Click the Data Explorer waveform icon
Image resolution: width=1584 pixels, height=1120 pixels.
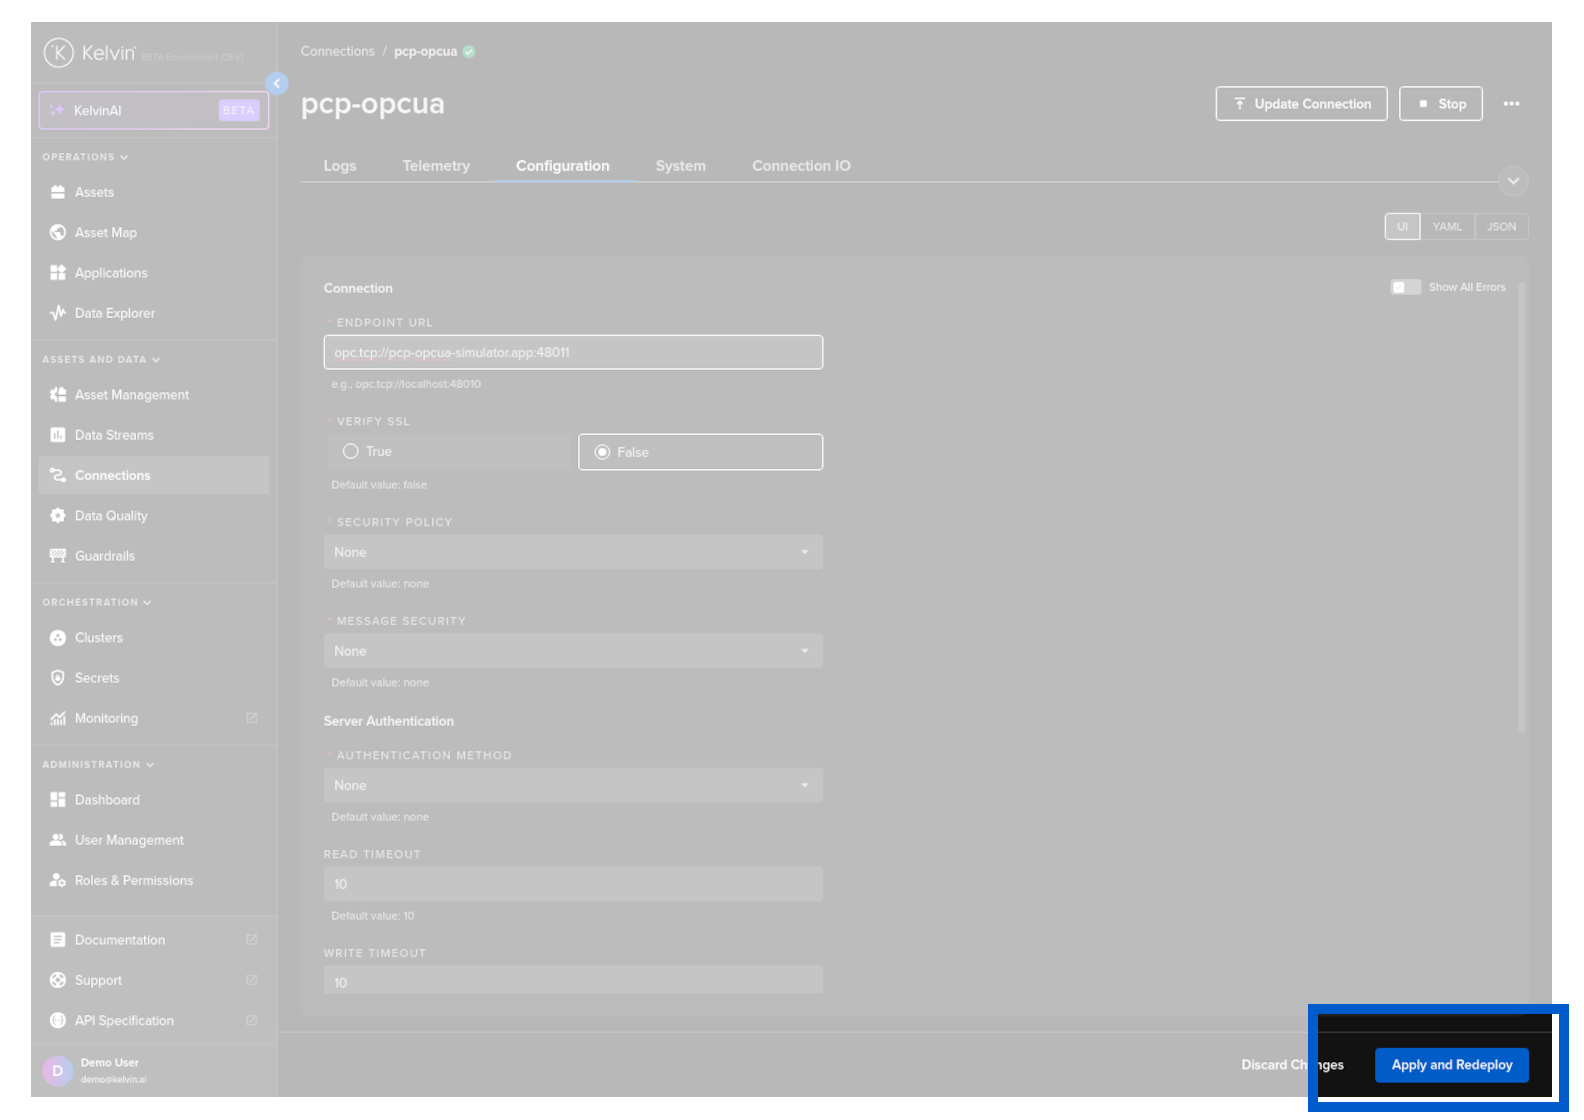pos(58,313)
